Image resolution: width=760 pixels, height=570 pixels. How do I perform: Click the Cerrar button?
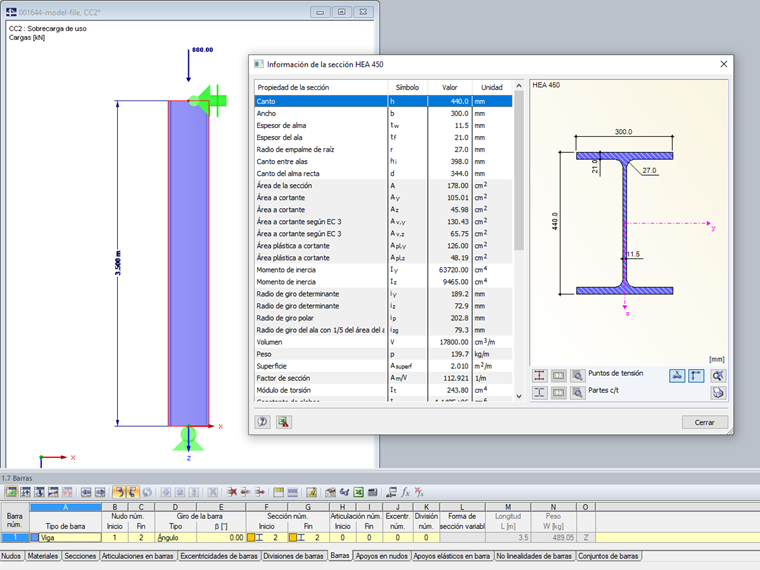(x=704, y=422)
